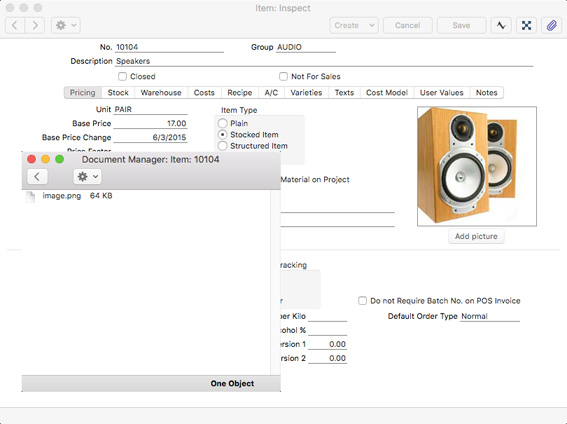Switch to the User Values tab
The image size is (567, 424).
[x=442, y=93]
